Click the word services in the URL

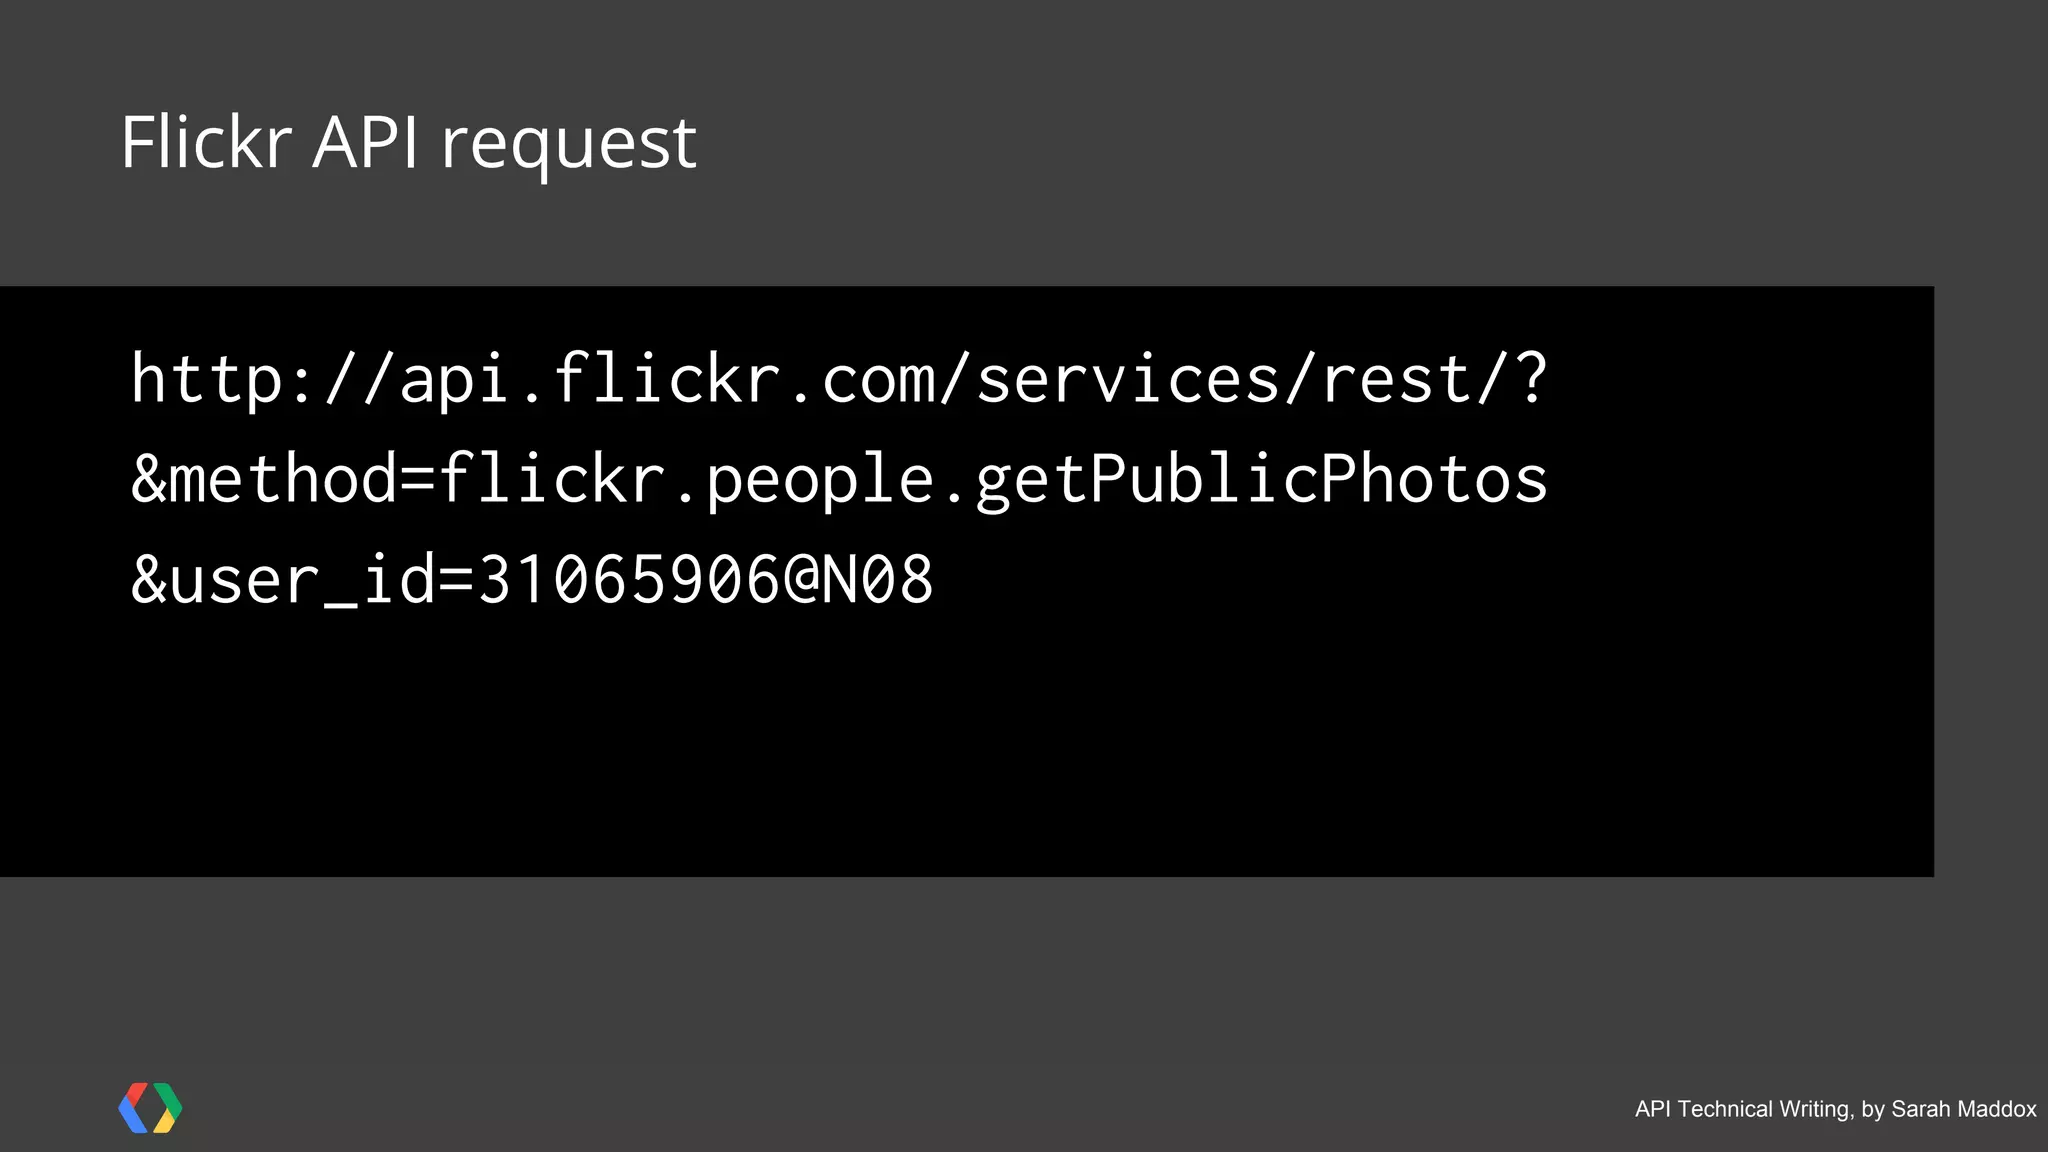click(1128, 380)
